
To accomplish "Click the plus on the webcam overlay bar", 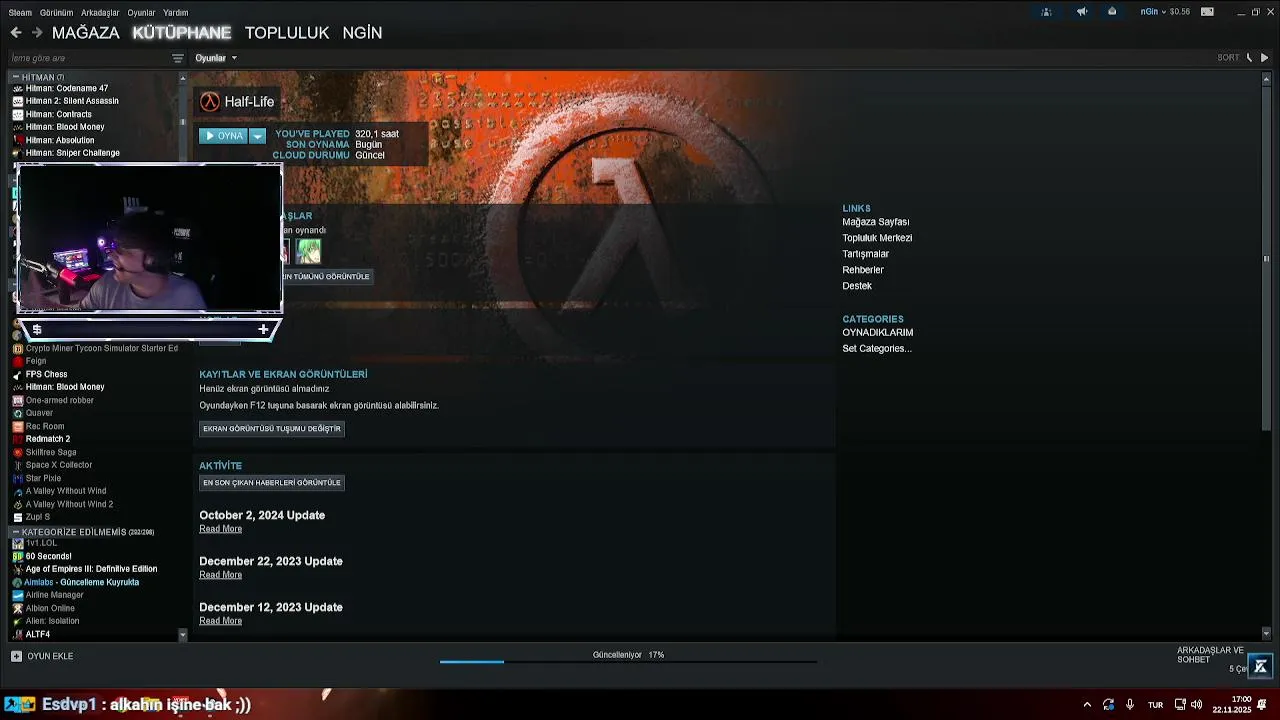I will (x=263, y=329).
